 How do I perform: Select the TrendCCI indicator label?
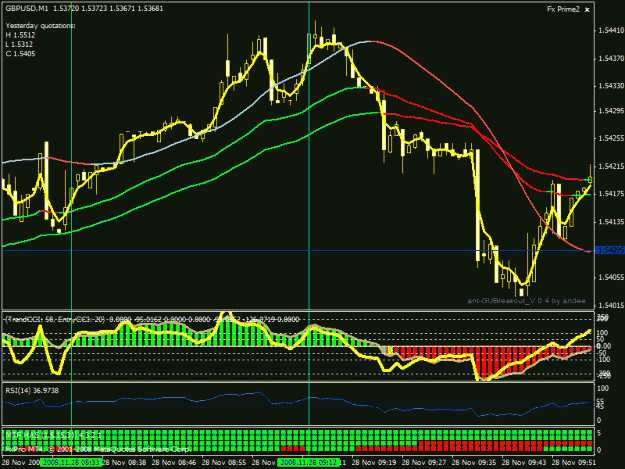tap(151, 319)
